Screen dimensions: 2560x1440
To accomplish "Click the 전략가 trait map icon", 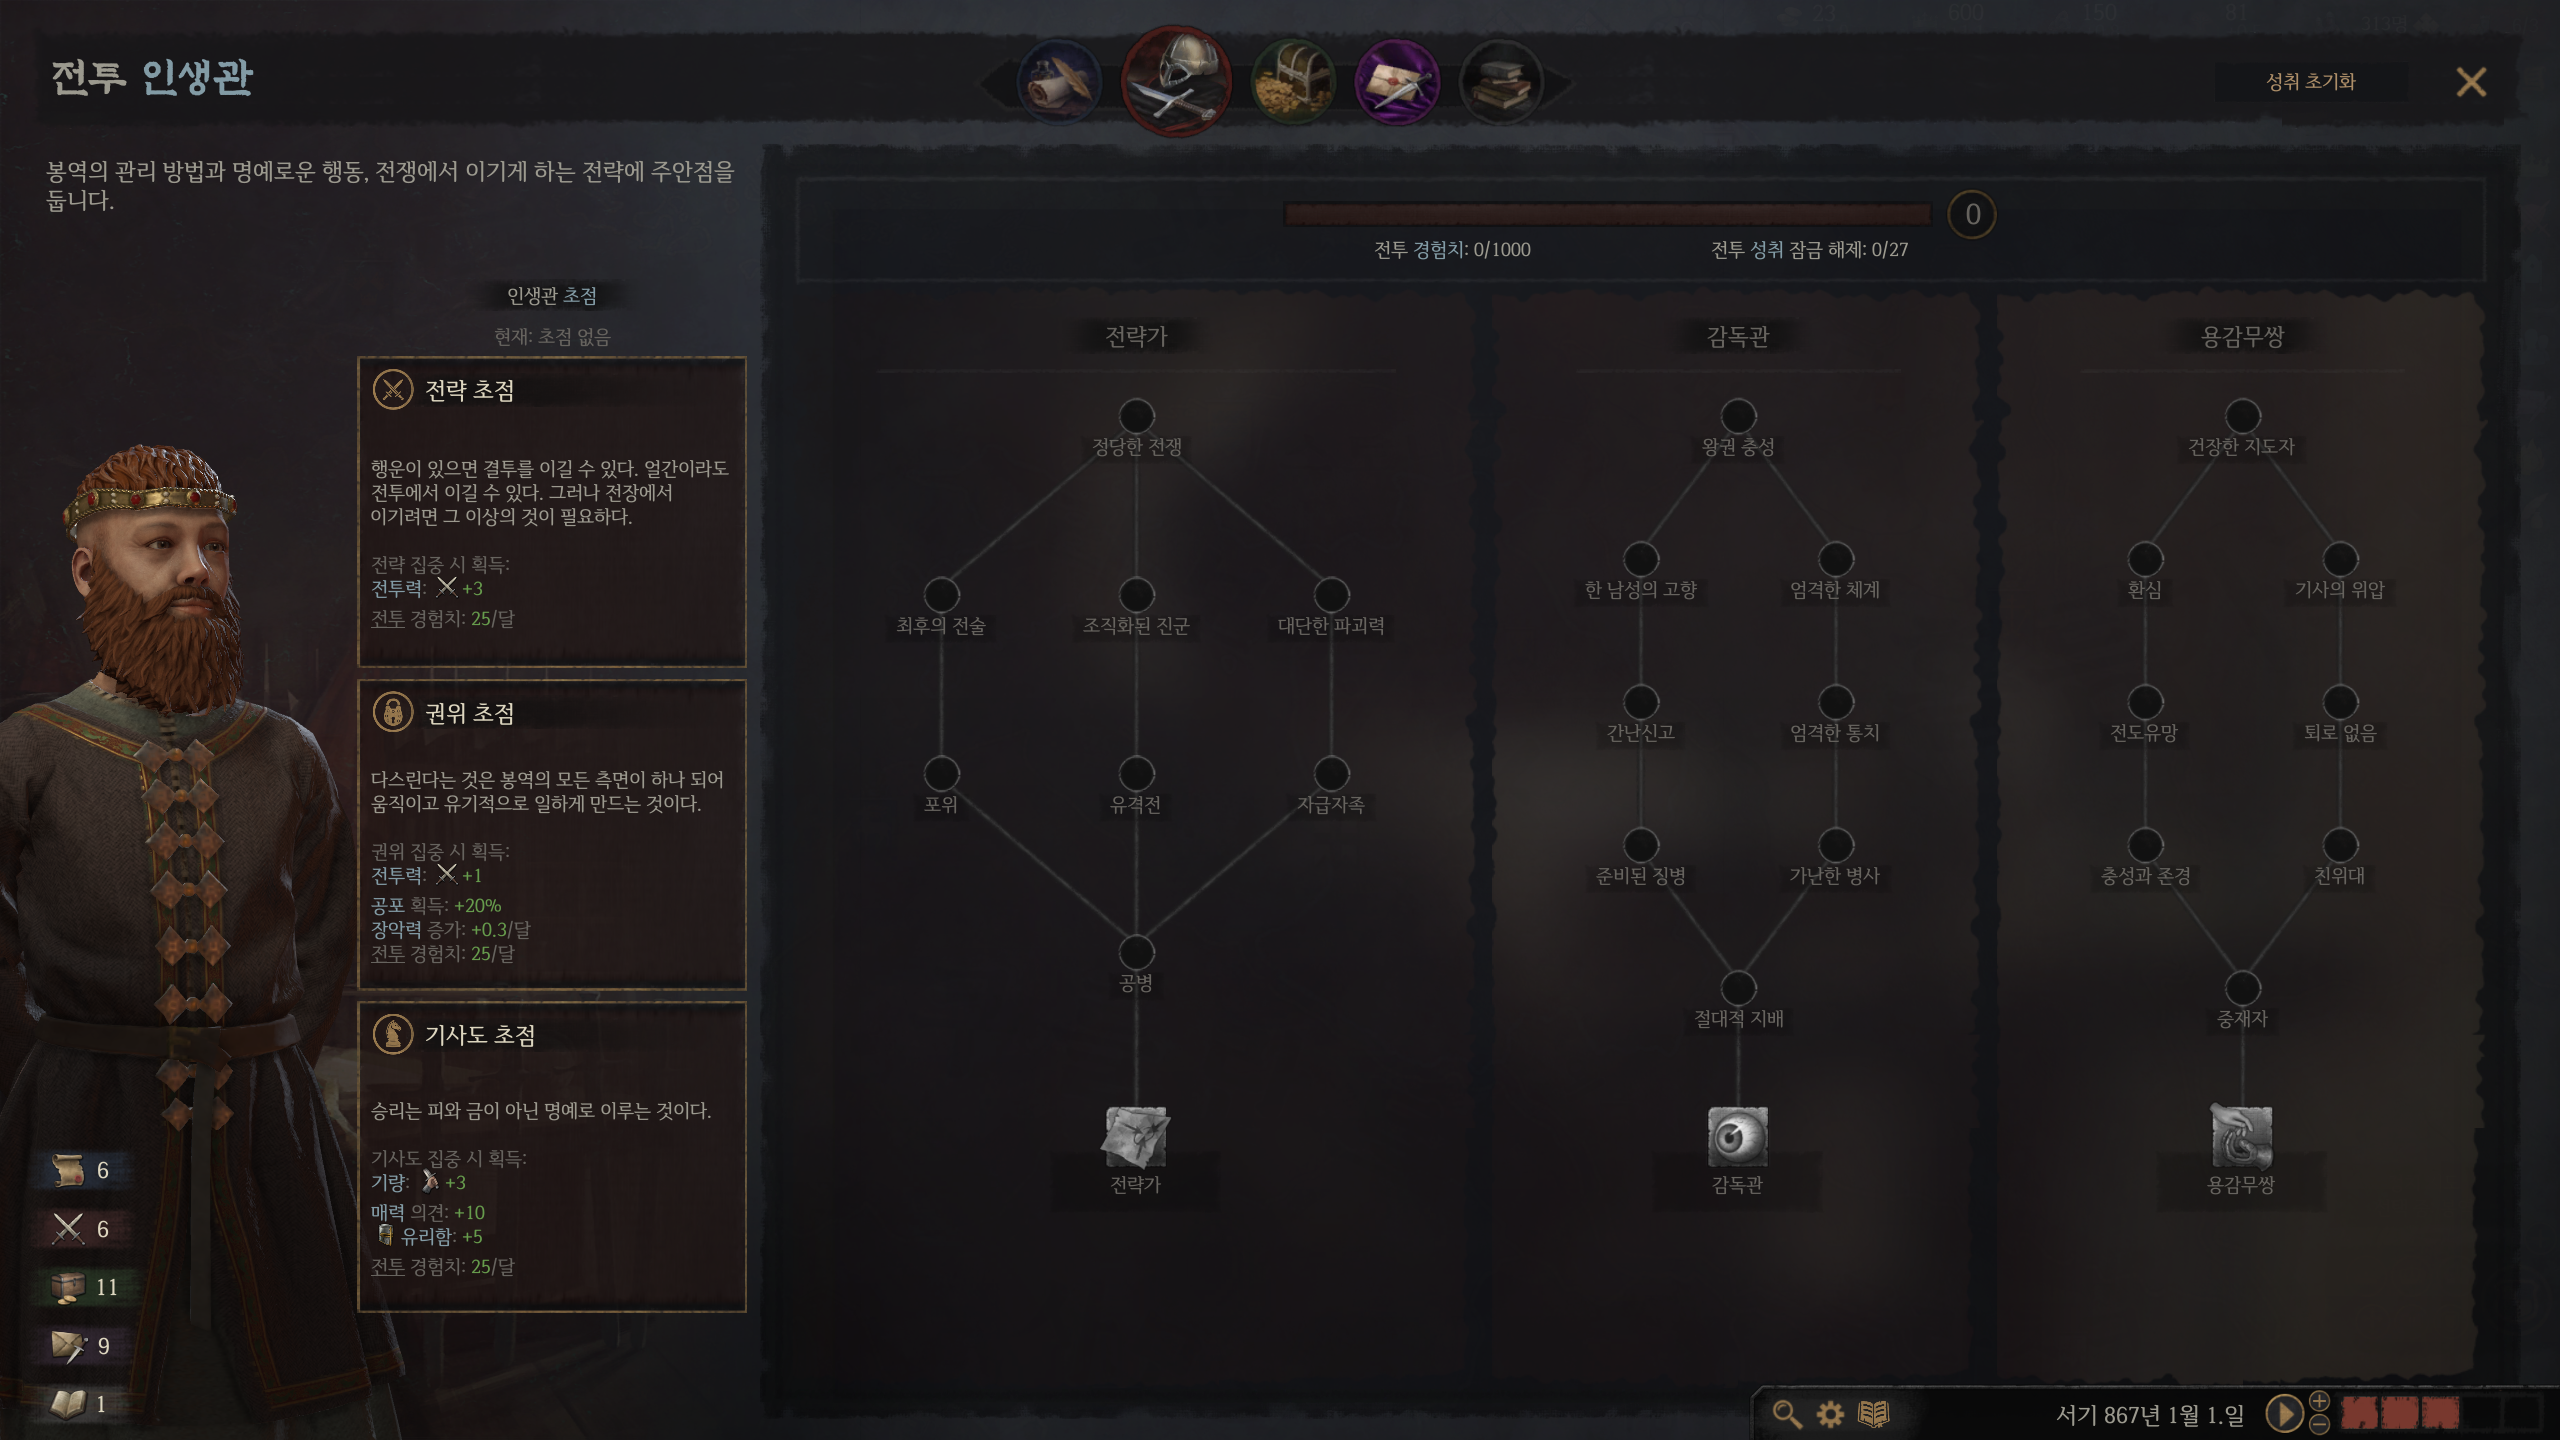I will tap(1136, 1137).
